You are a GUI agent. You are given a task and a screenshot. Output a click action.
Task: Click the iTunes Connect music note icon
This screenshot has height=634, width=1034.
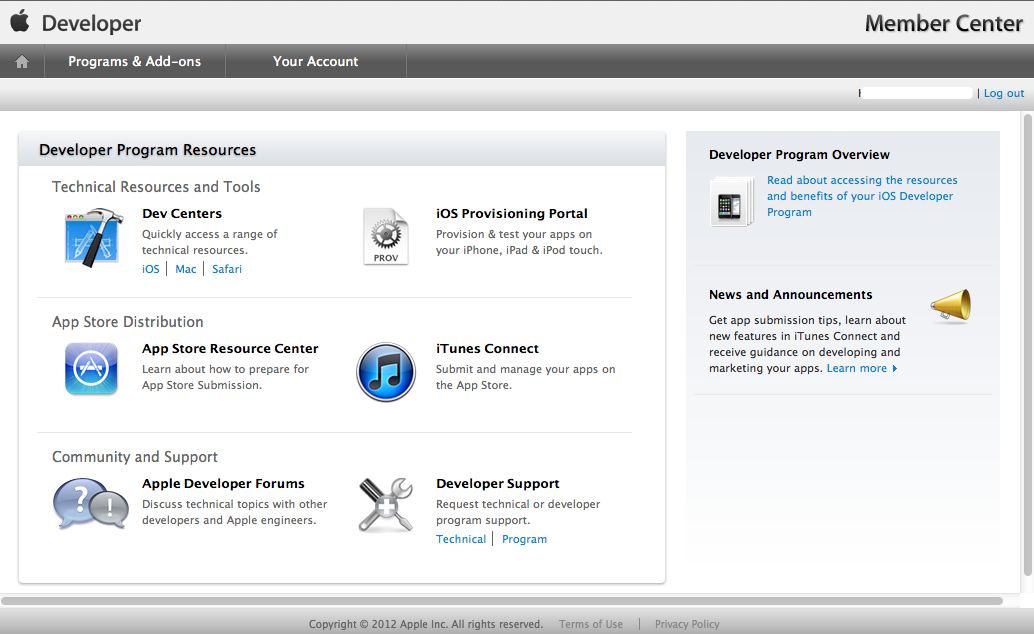coord(386,372)
